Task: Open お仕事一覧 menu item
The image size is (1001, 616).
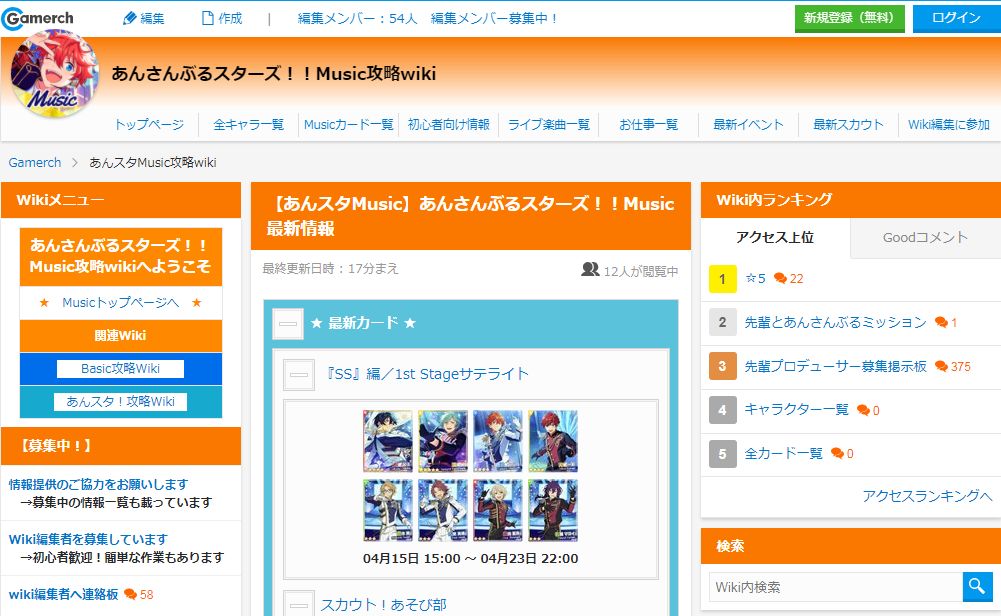Action: tap(649, 124)
